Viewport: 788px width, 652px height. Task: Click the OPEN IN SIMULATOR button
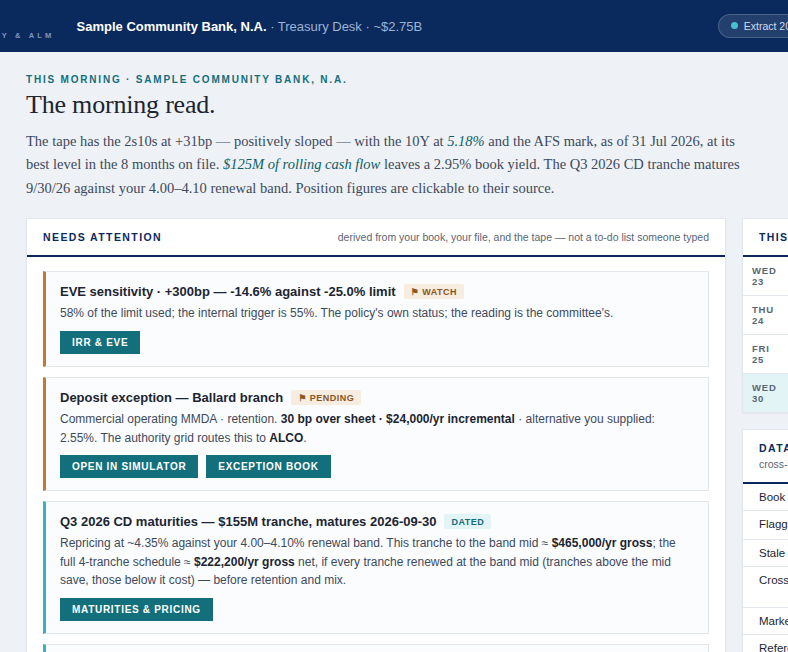click(129, 467)
